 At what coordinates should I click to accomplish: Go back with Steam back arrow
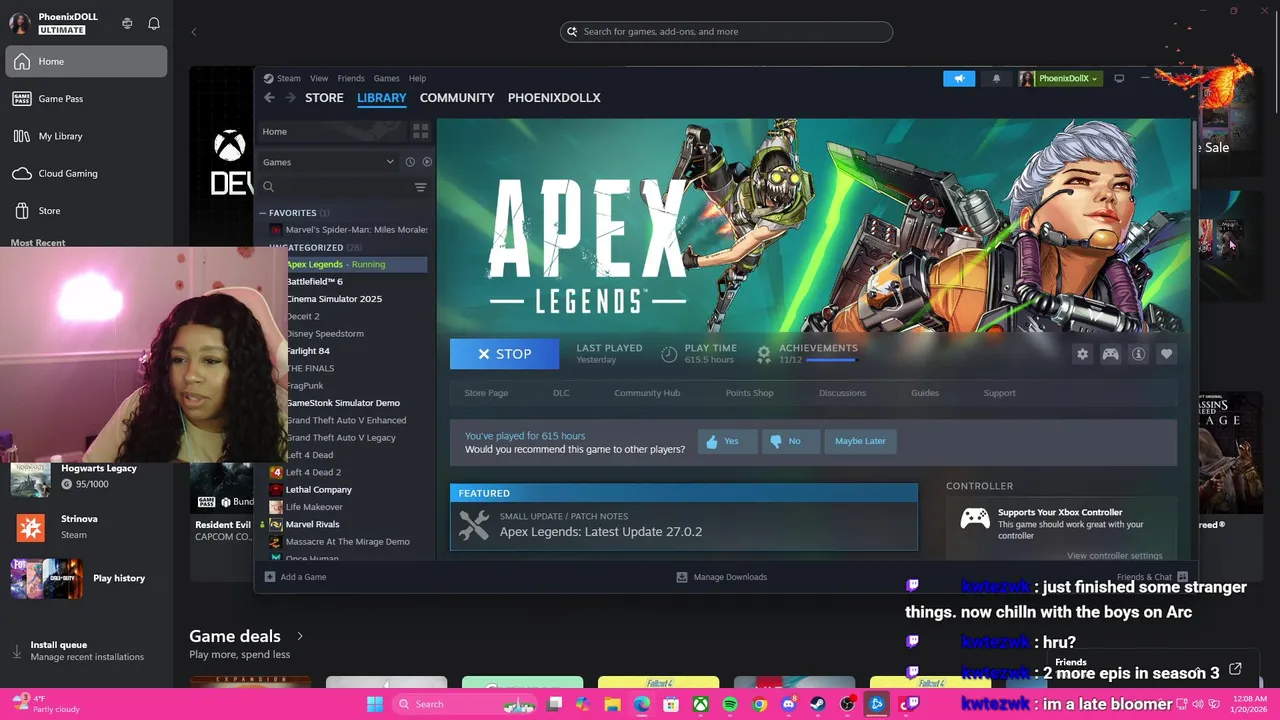[269, 97]
